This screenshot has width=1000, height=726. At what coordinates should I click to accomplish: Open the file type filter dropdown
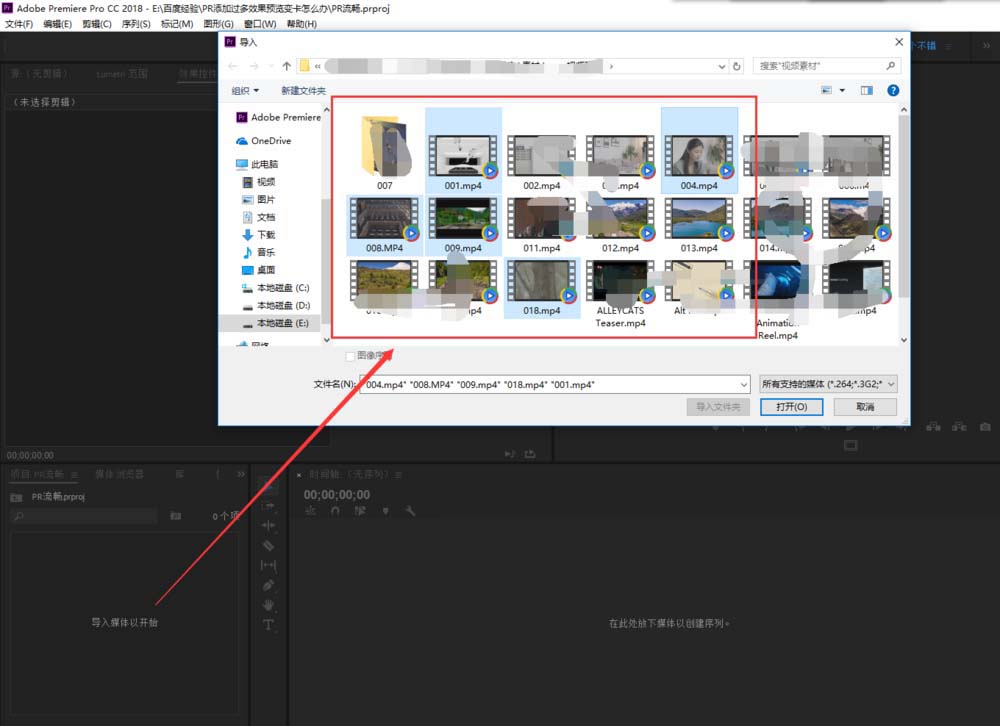coord(828,384)
